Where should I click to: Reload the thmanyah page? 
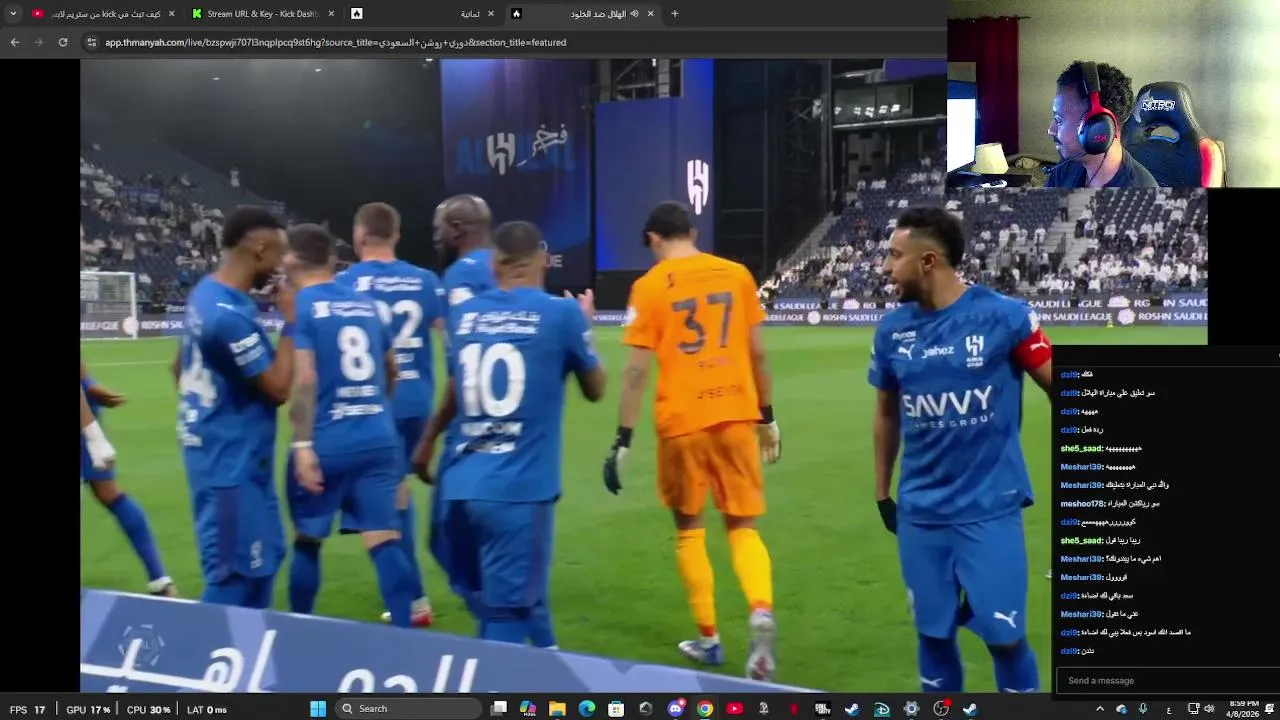(63, 42)
